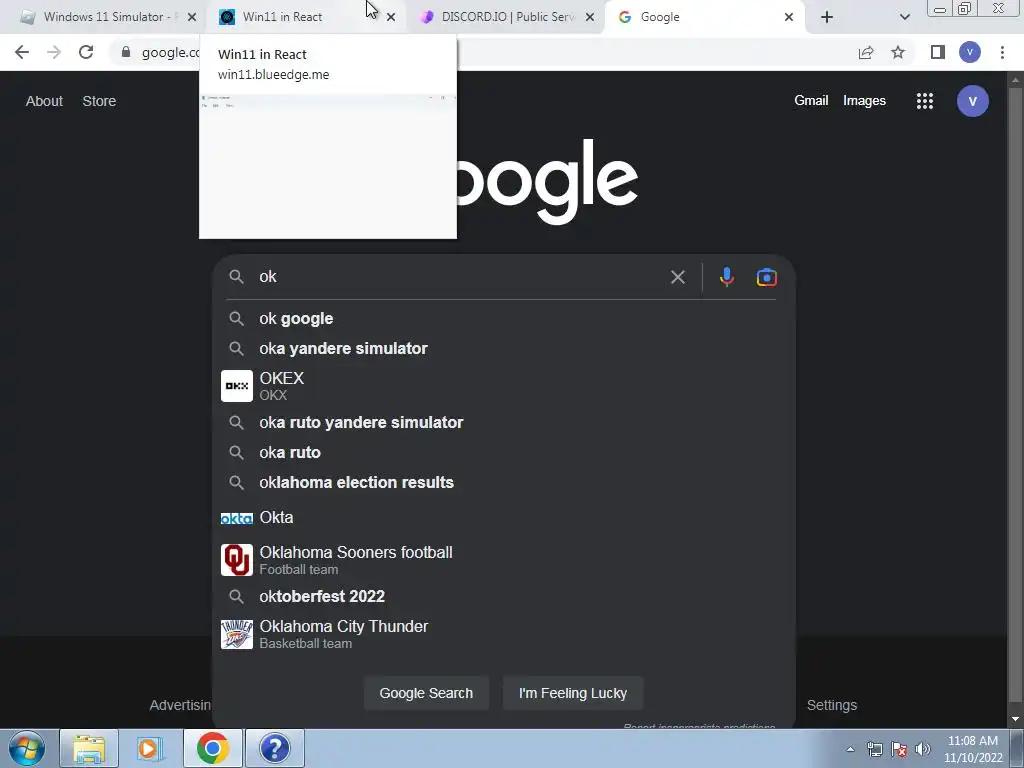Open the Store link
1024x768 pixels.
(99, 101)
